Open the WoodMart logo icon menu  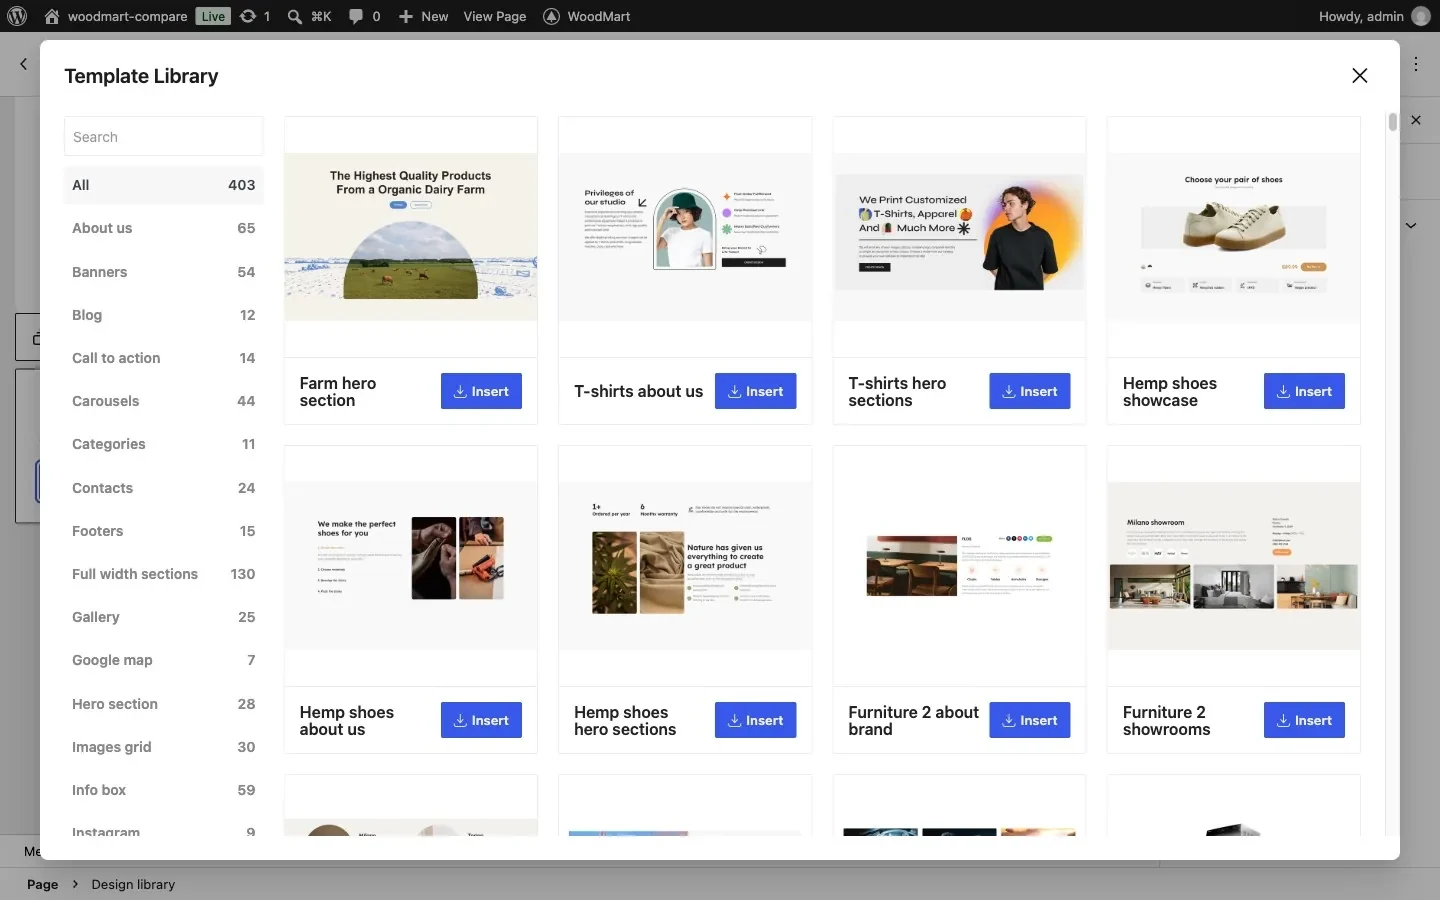pos(551,16)
